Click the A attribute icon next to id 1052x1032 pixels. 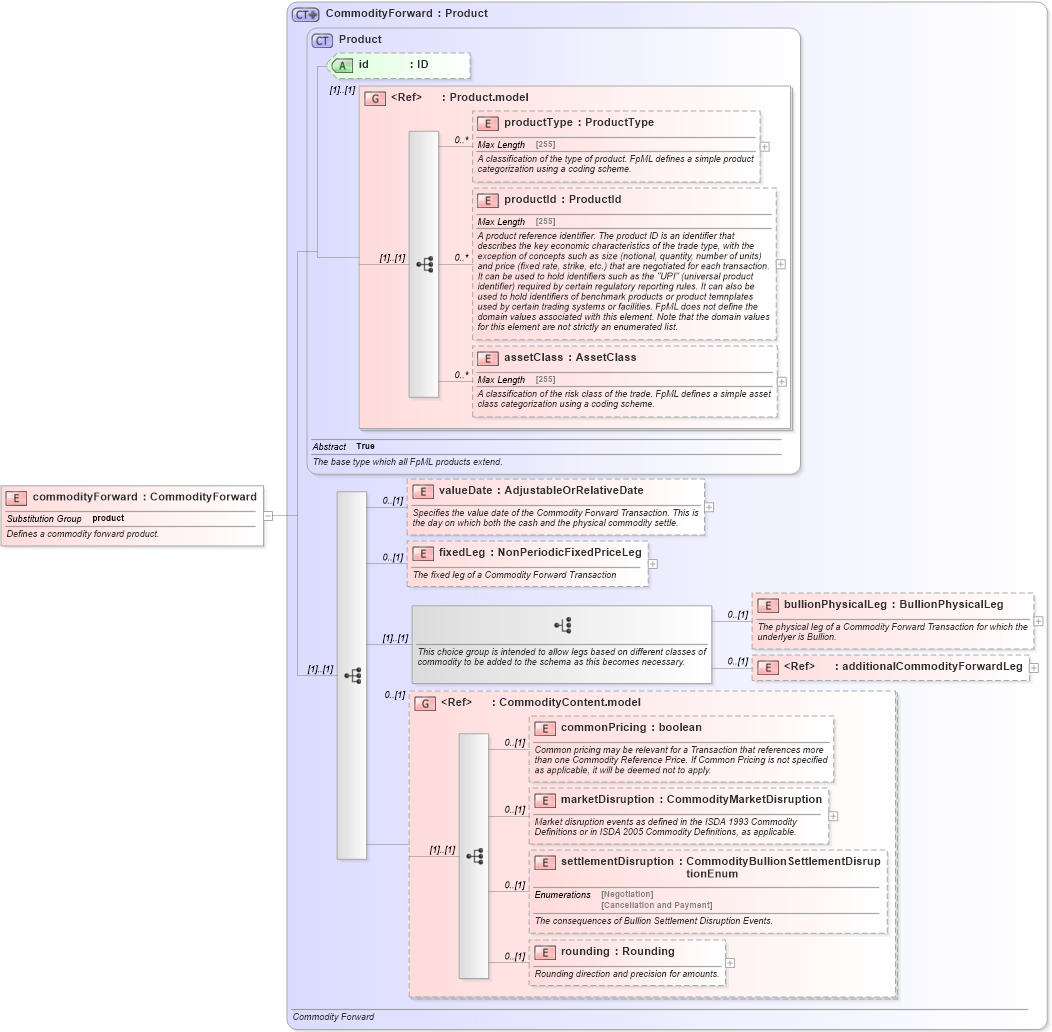(x=341, y=66)
